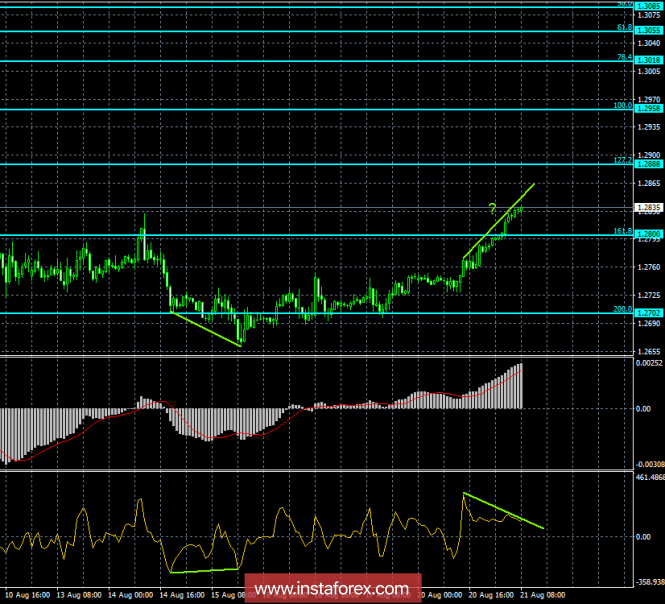Select the 161.8 Fibonacci level label
The image size is (665, 604).
pyautogui.click(x=623, y=231)
